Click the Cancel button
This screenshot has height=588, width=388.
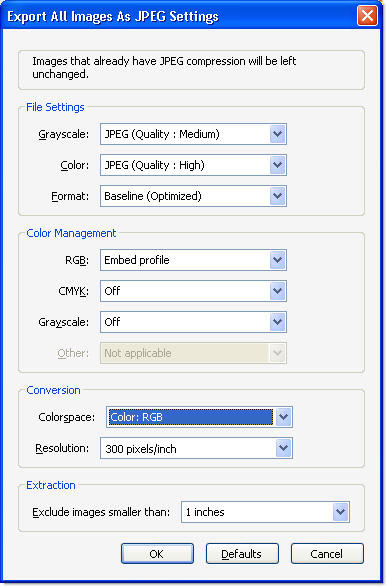point(327,554)
